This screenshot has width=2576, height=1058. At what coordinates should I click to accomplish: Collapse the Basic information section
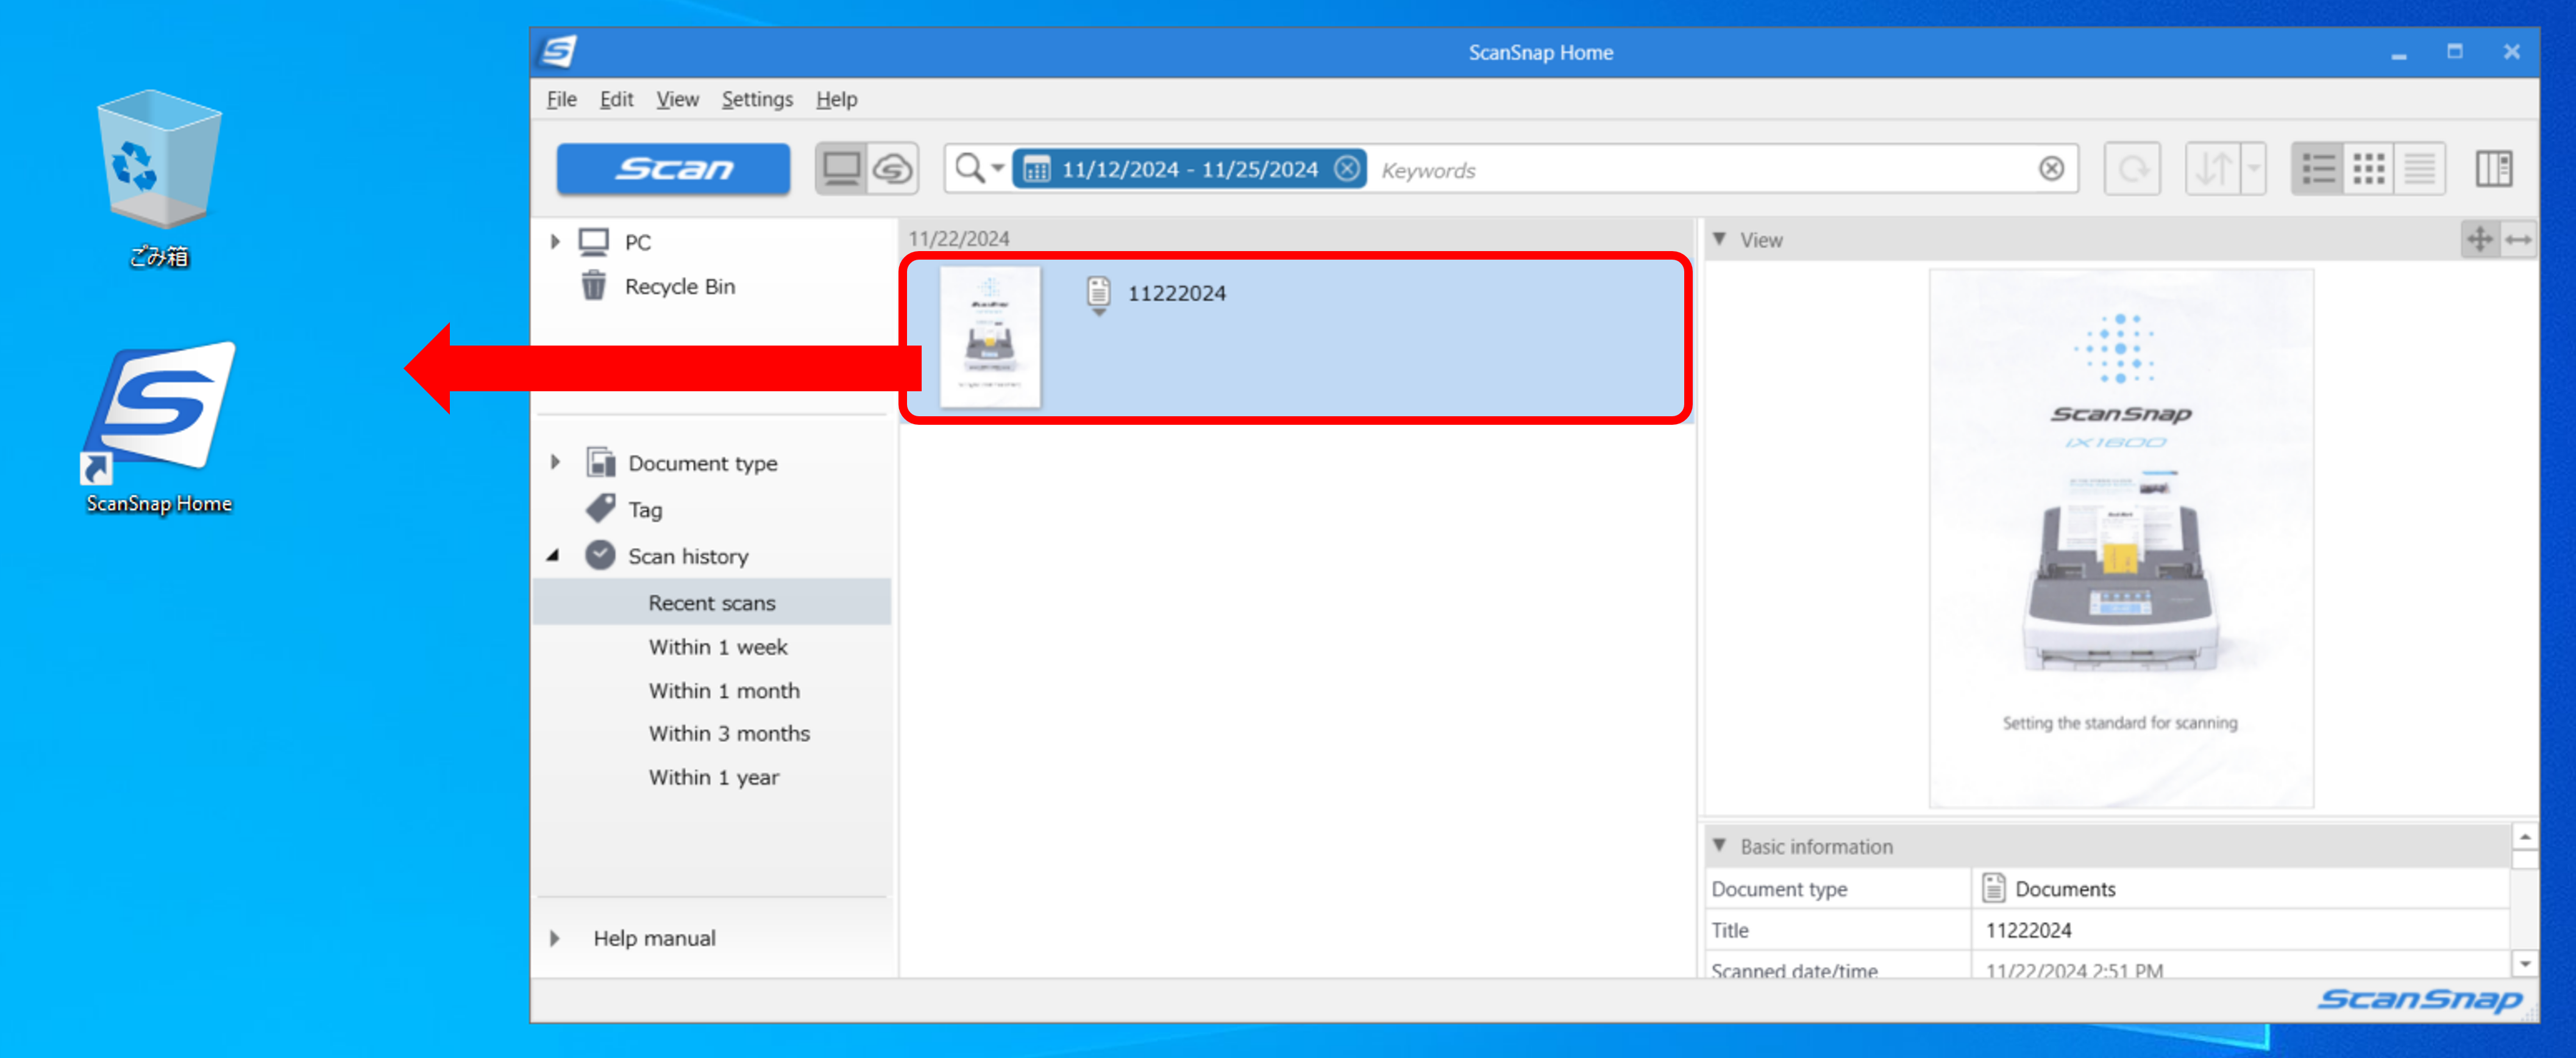[1719, 846]
